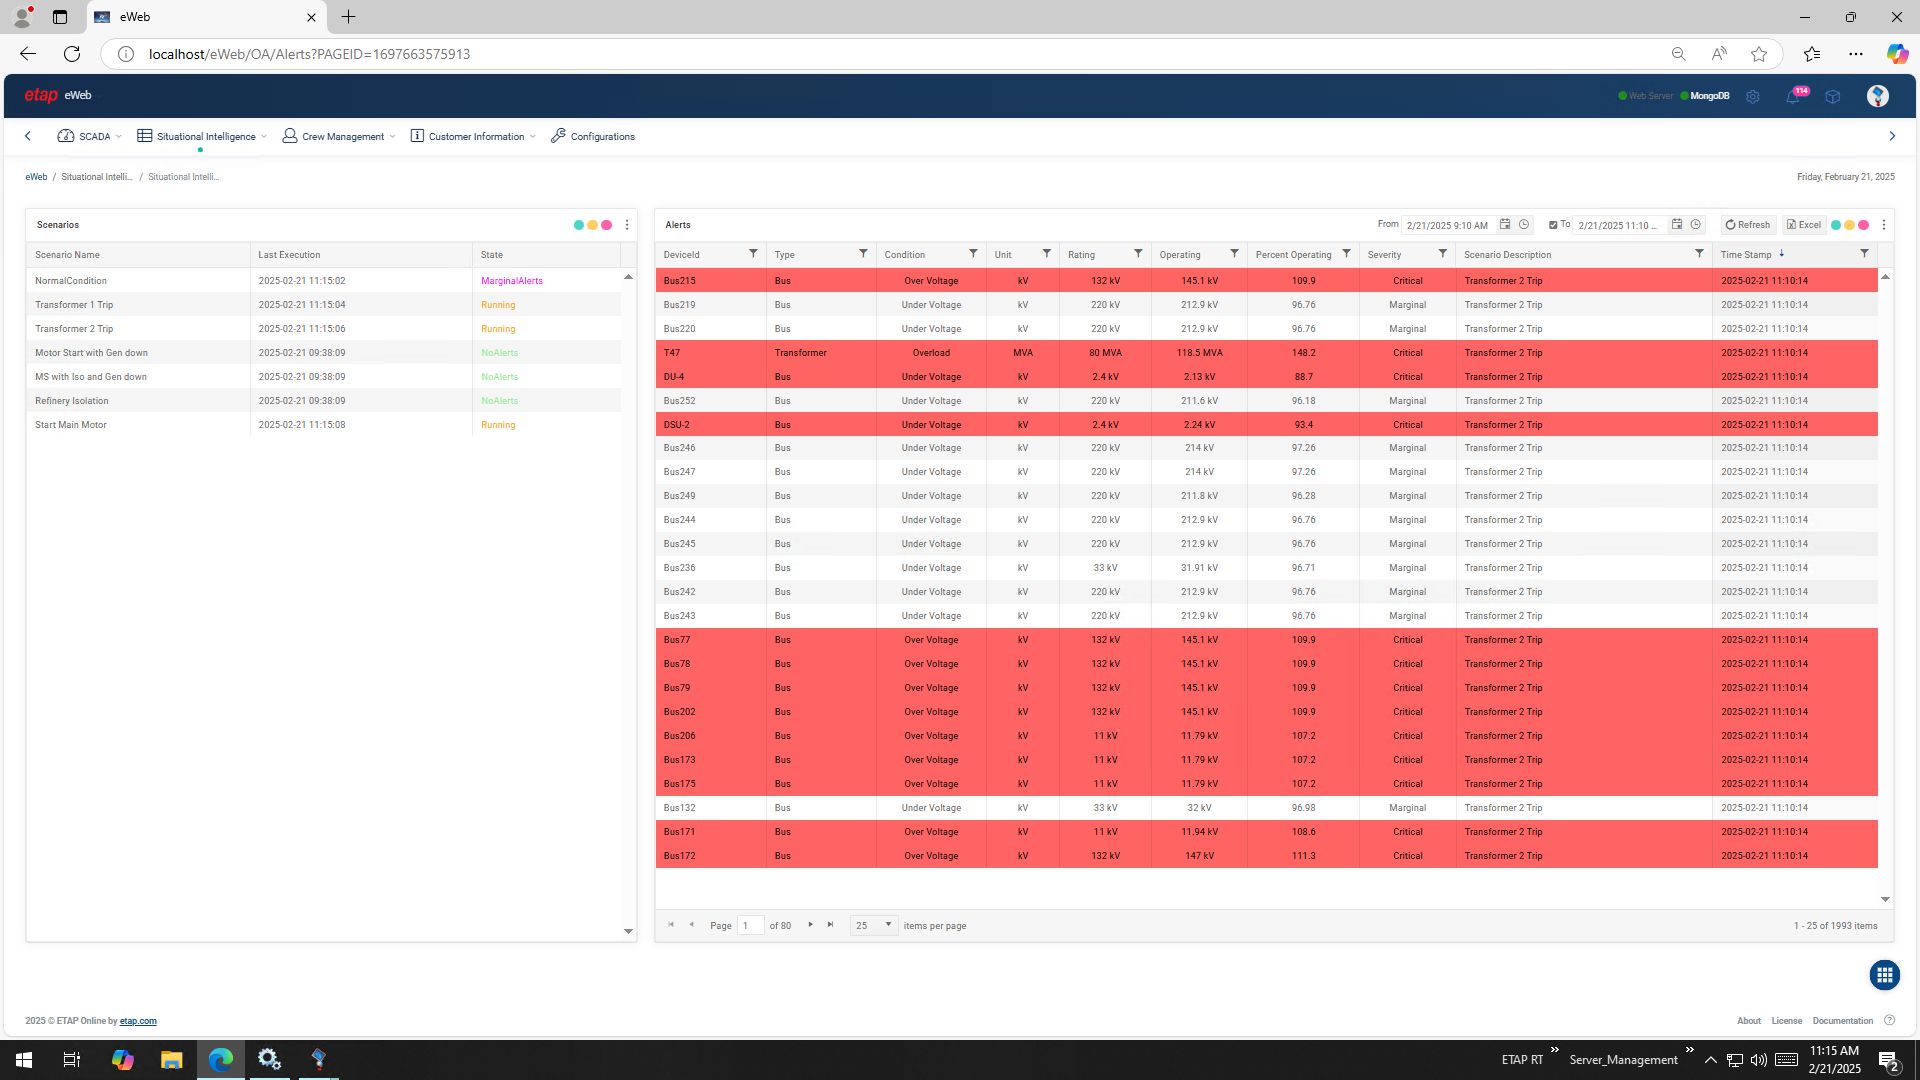The image size is (1920, 1080).
Task: Export alerts with Excel button
Action: point(1804,225)
